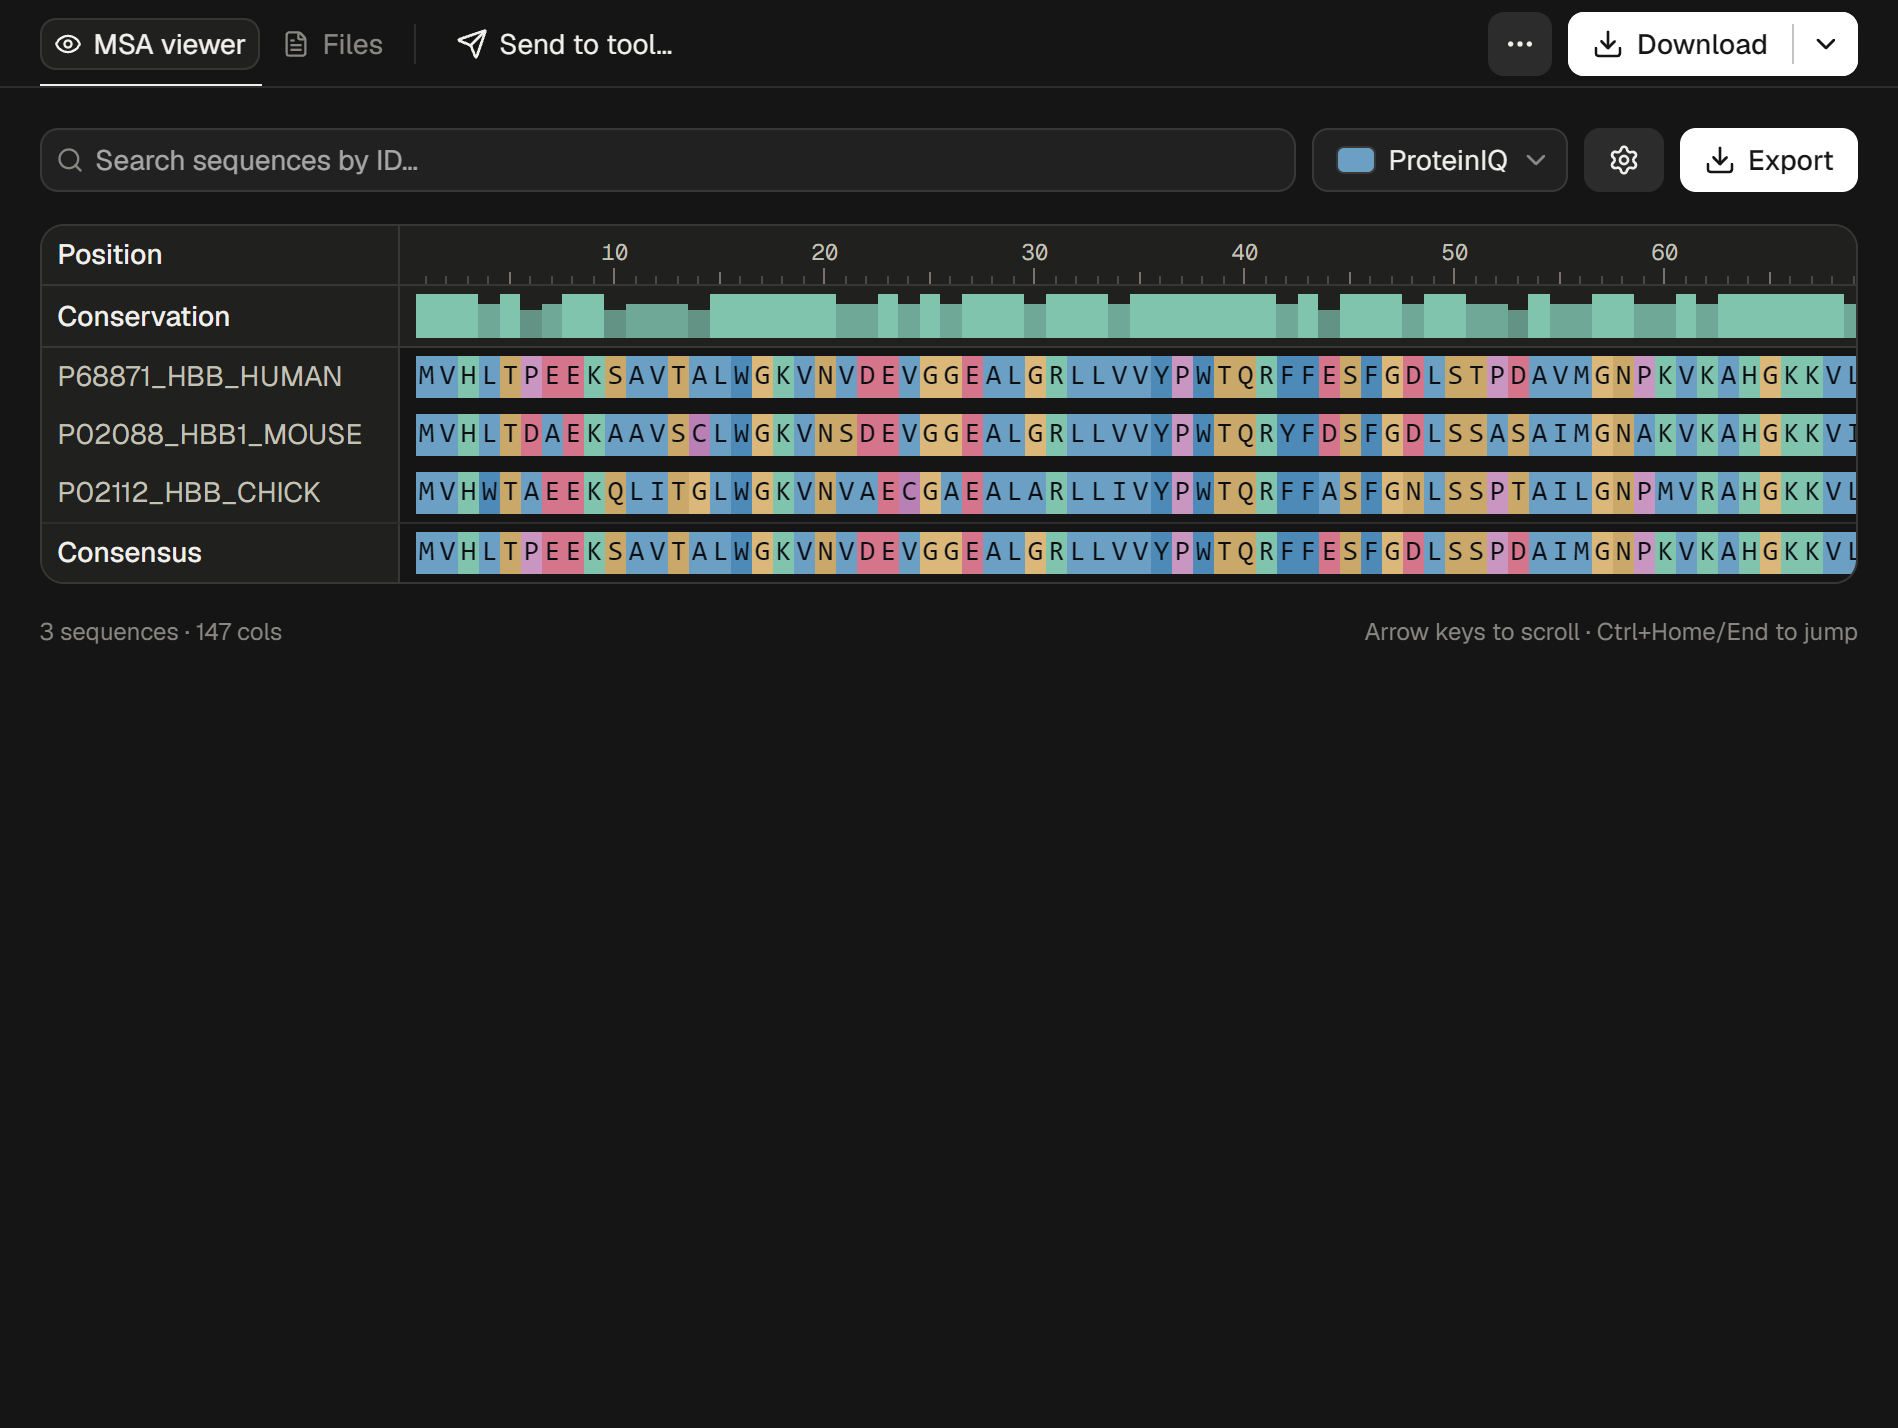Expand the Download dropdown chevron
This screenshot has width=1898, height=1428.
pyautogui.click(x=1826, y=44)
